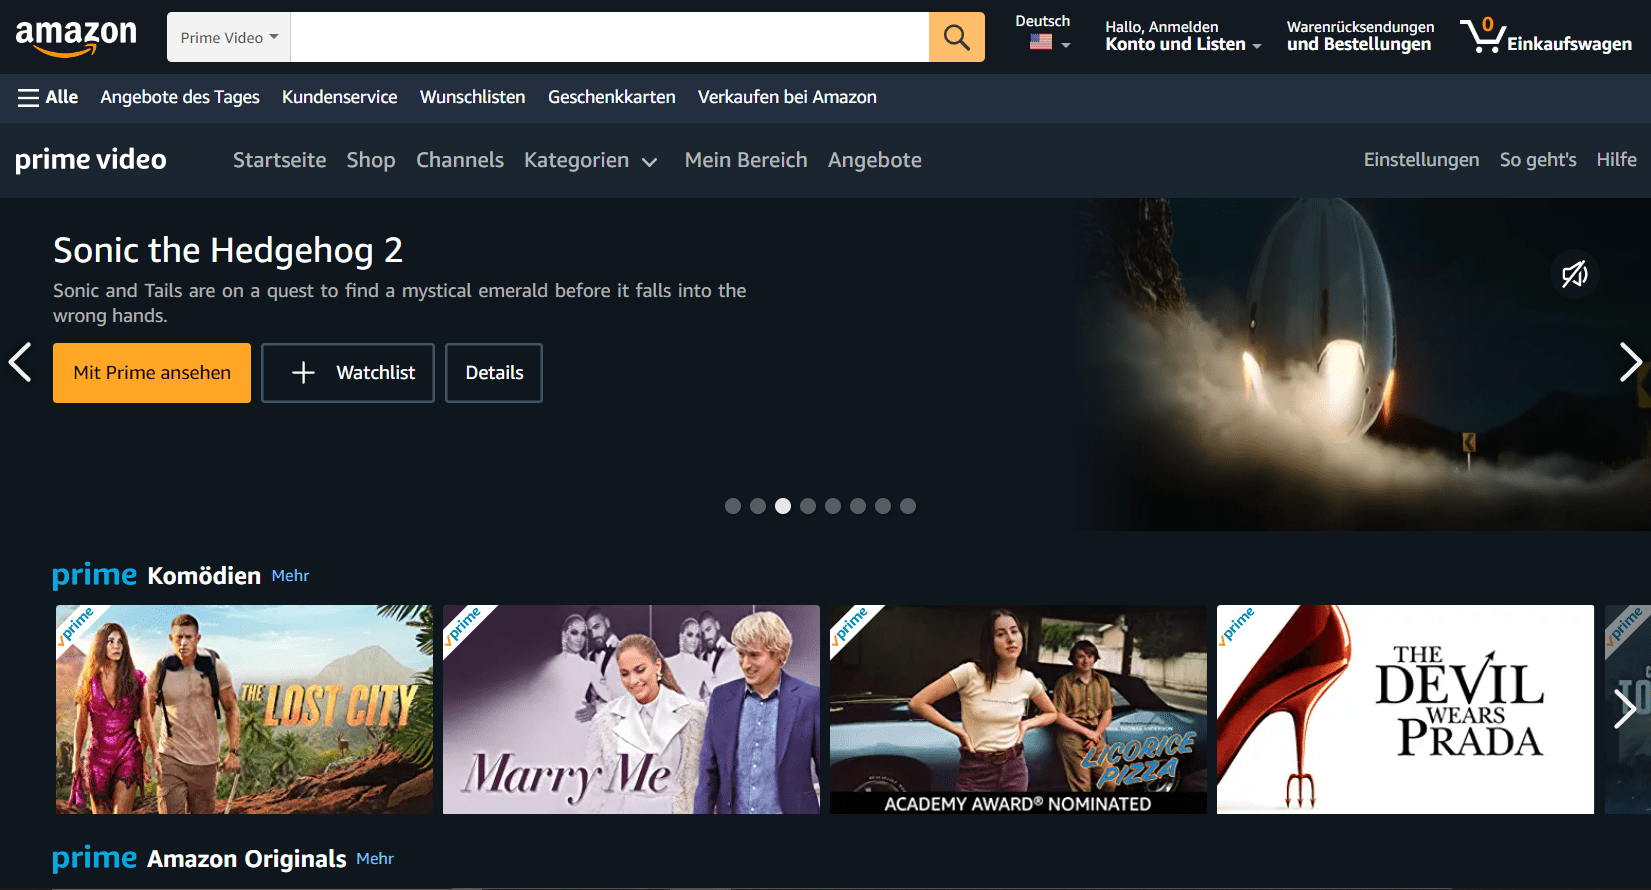Open Wunschlisten
The image size is (1651, 890).
(x=472, y=97)
